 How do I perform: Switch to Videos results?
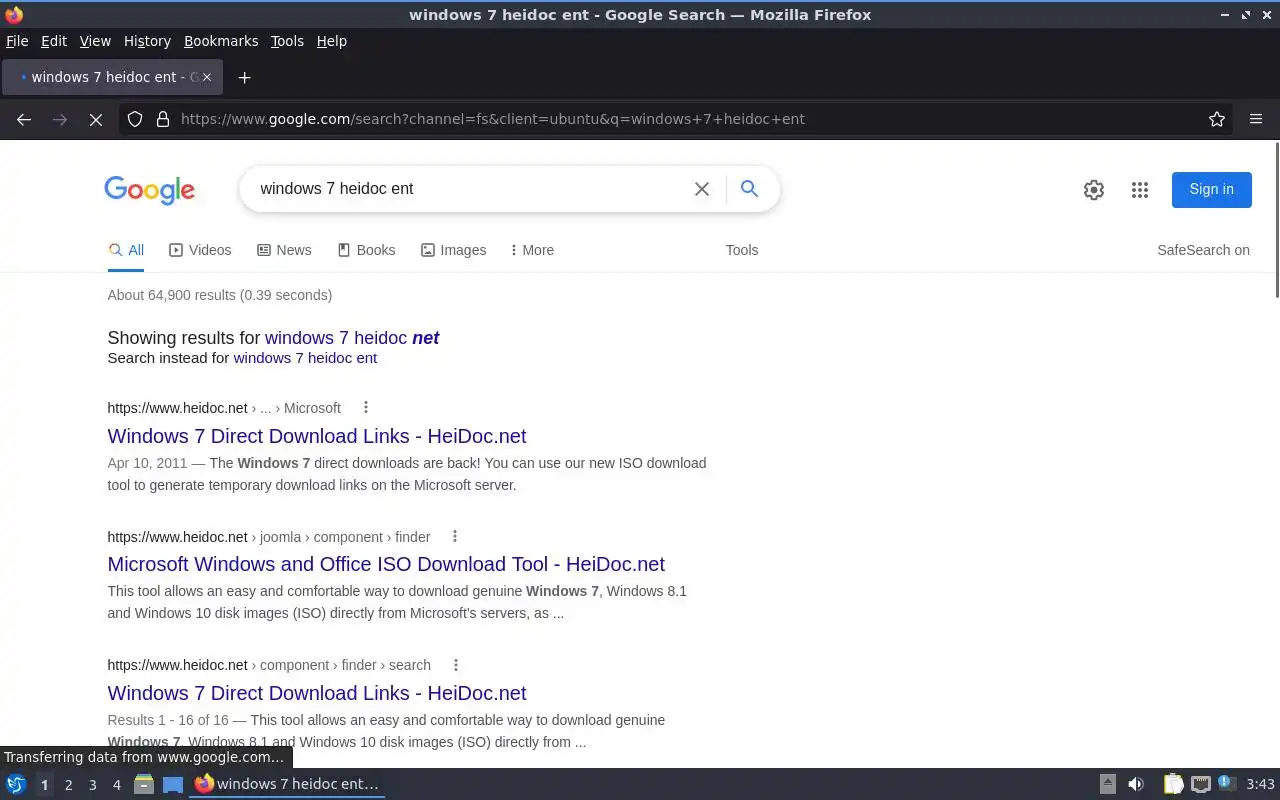coord(200,250)
